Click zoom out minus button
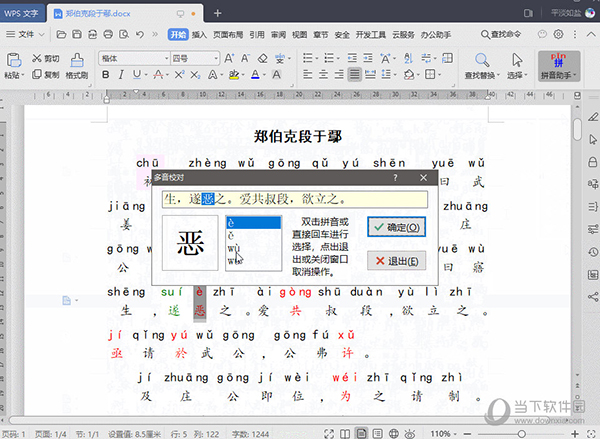 pyautogui.click(x=467, y=434)
